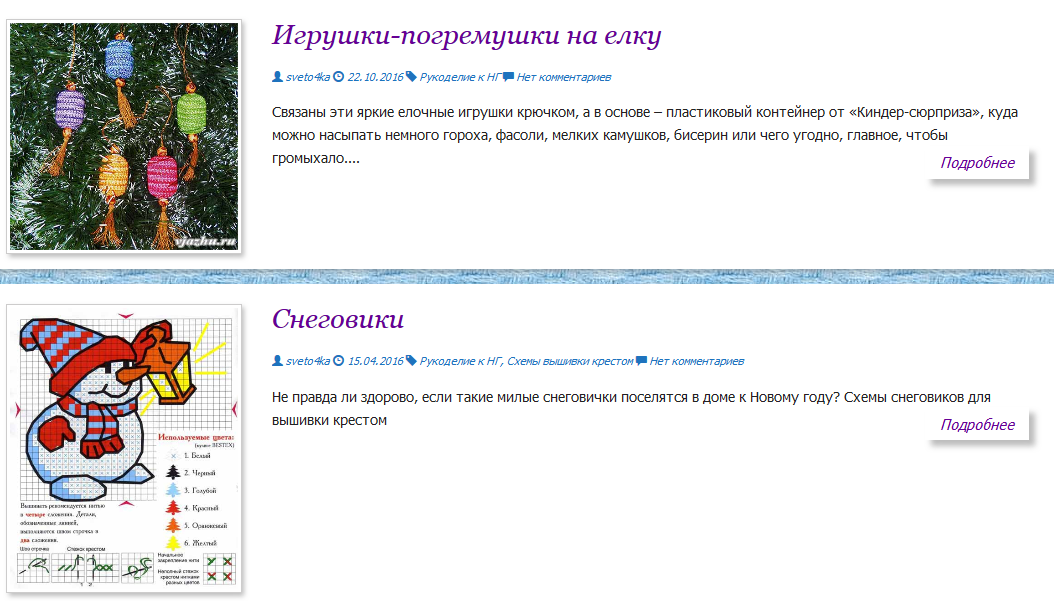Image resolution: width=1054 pixels, height=601 pixels.
Task: Open sveto4ka author link in the first post
Action: point(308,77)
